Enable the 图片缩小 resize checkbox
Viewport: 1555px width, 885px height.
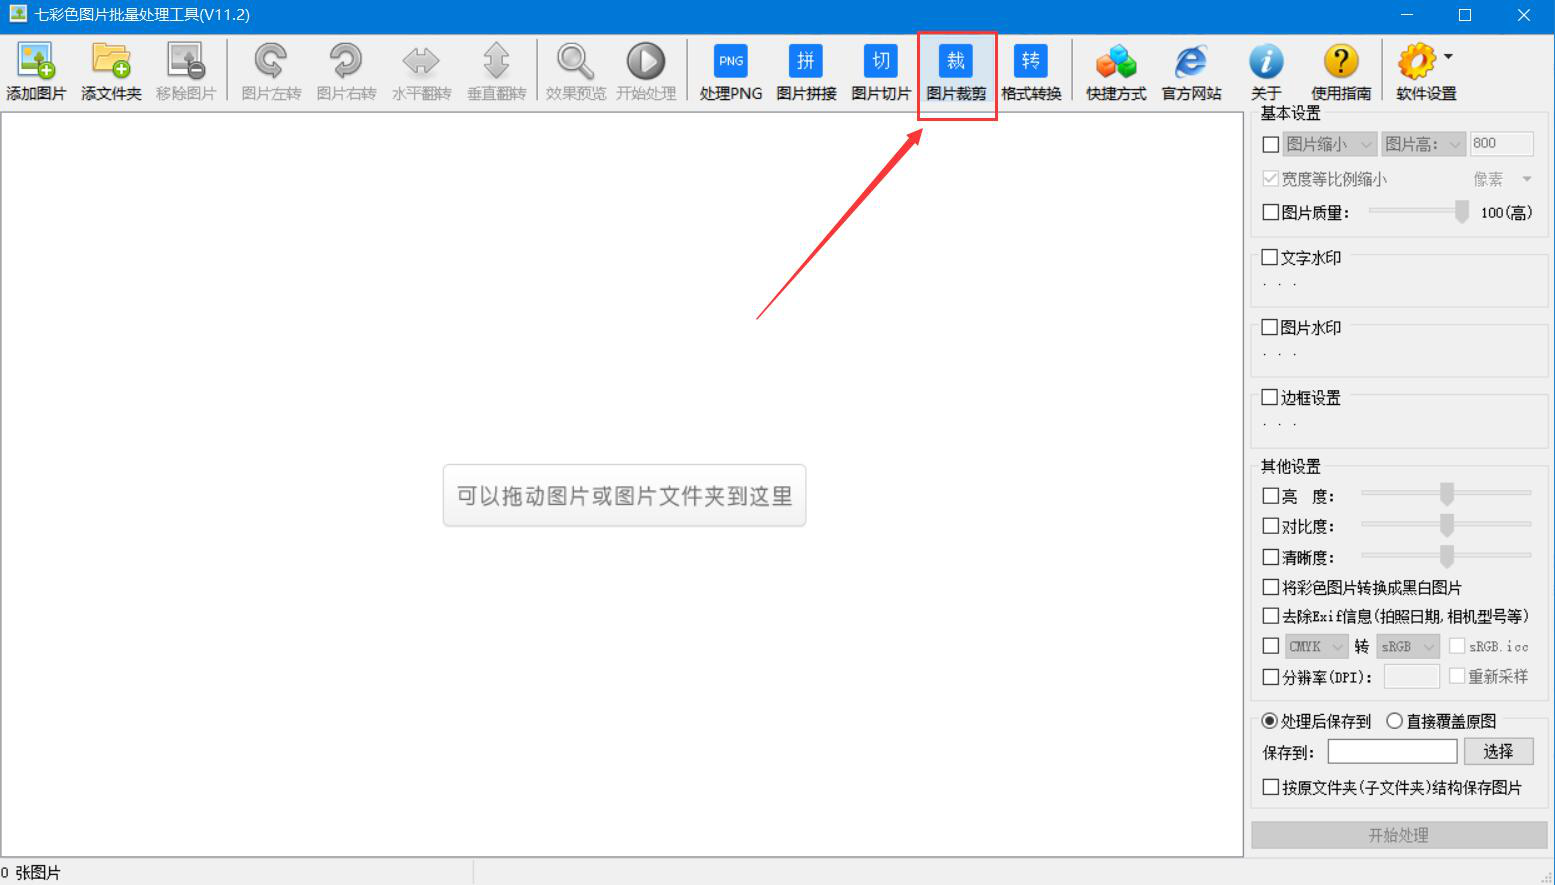coord(1271,145)
